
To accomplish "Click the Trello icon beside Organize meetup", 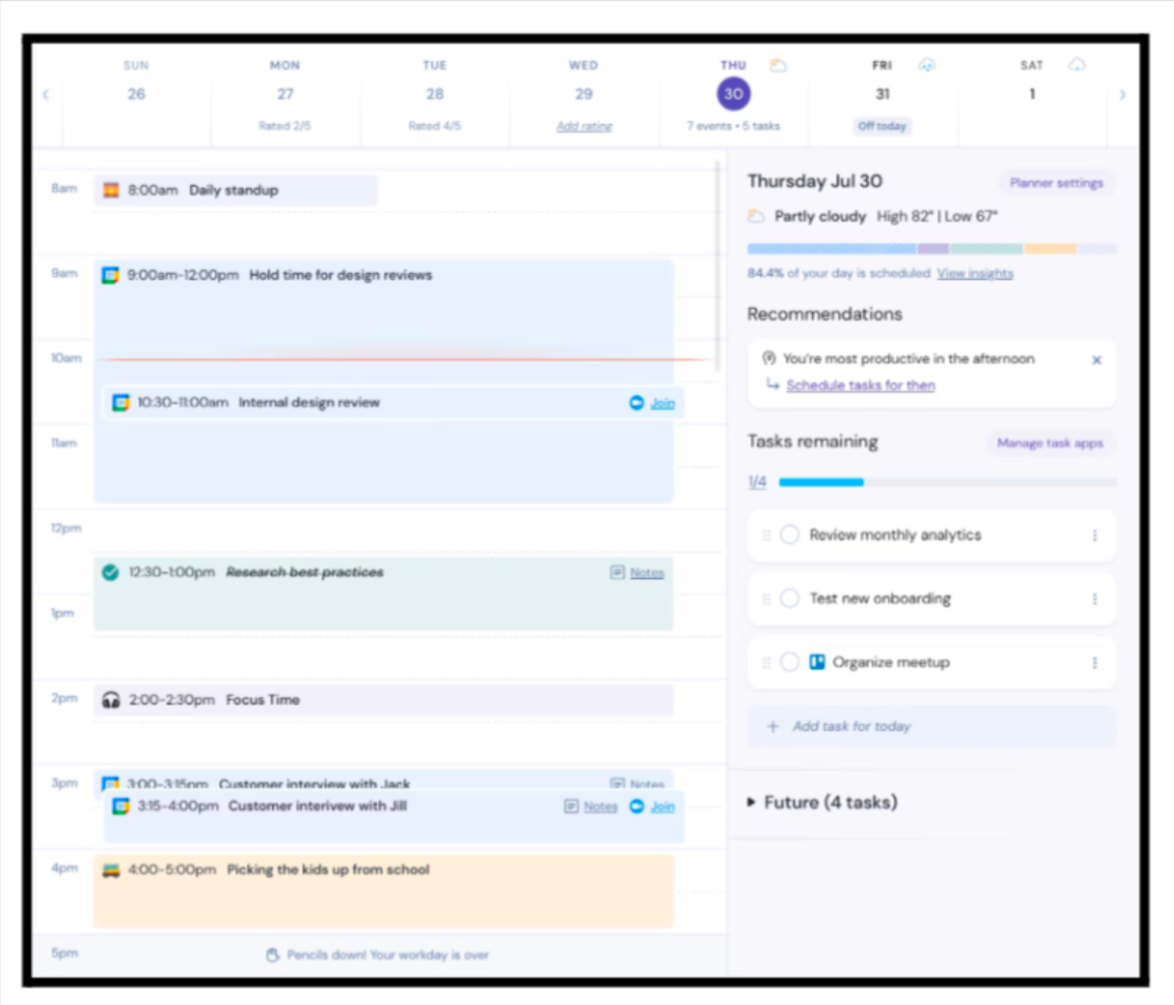I will pyautogui.click(x=817, y=662).
